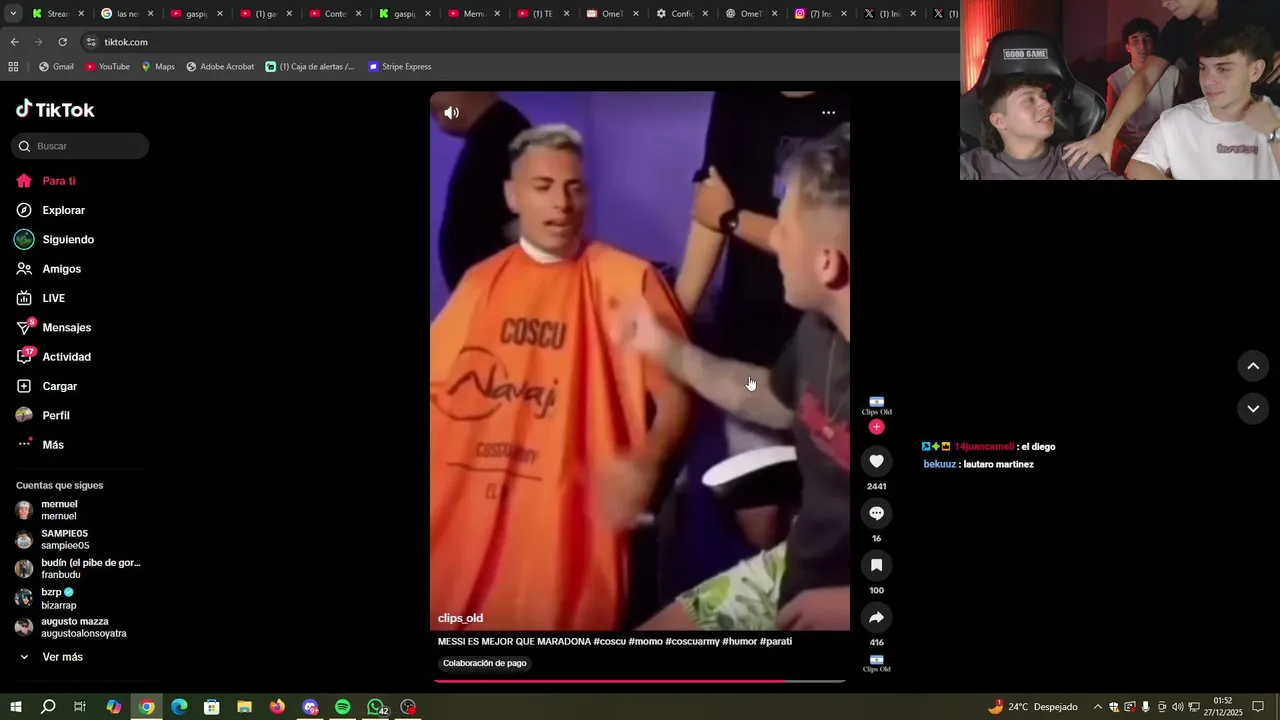Screen dimensions: 1280x720
Task: Open Spotify from the taskbar
Action: click(343, 707)
